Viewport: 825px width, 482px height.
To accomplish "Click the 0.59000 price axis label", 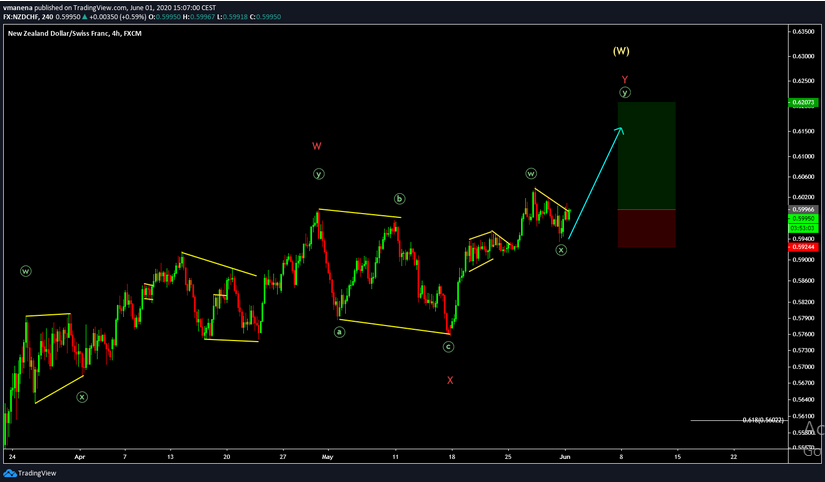I will click(803, 259).
